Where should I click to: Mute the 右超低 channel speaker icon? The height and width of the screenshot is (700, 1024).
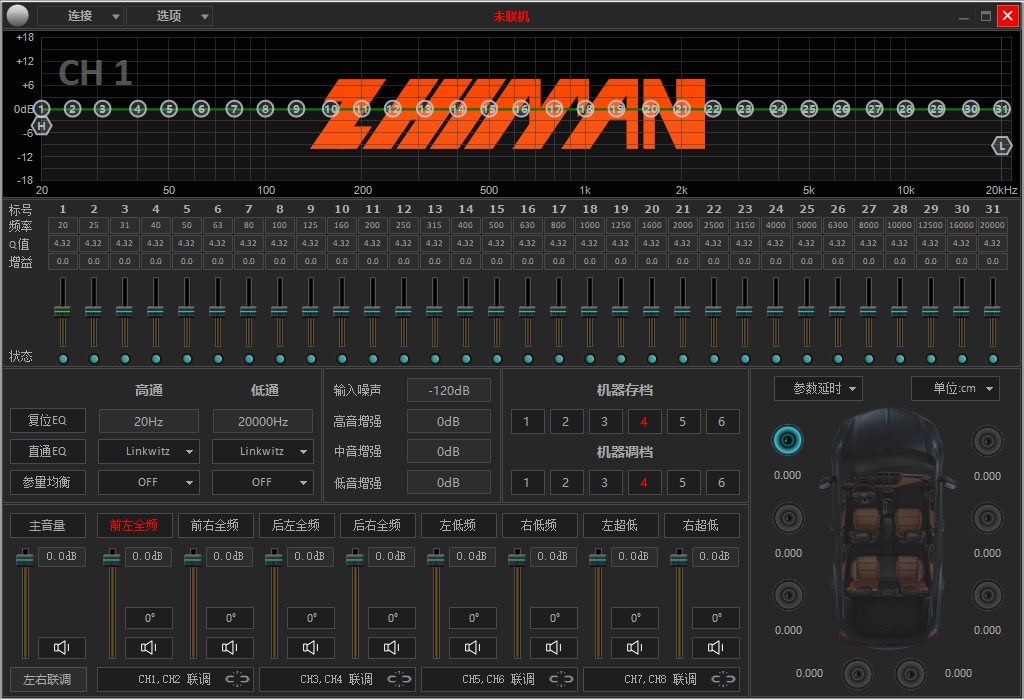point(716,647)
